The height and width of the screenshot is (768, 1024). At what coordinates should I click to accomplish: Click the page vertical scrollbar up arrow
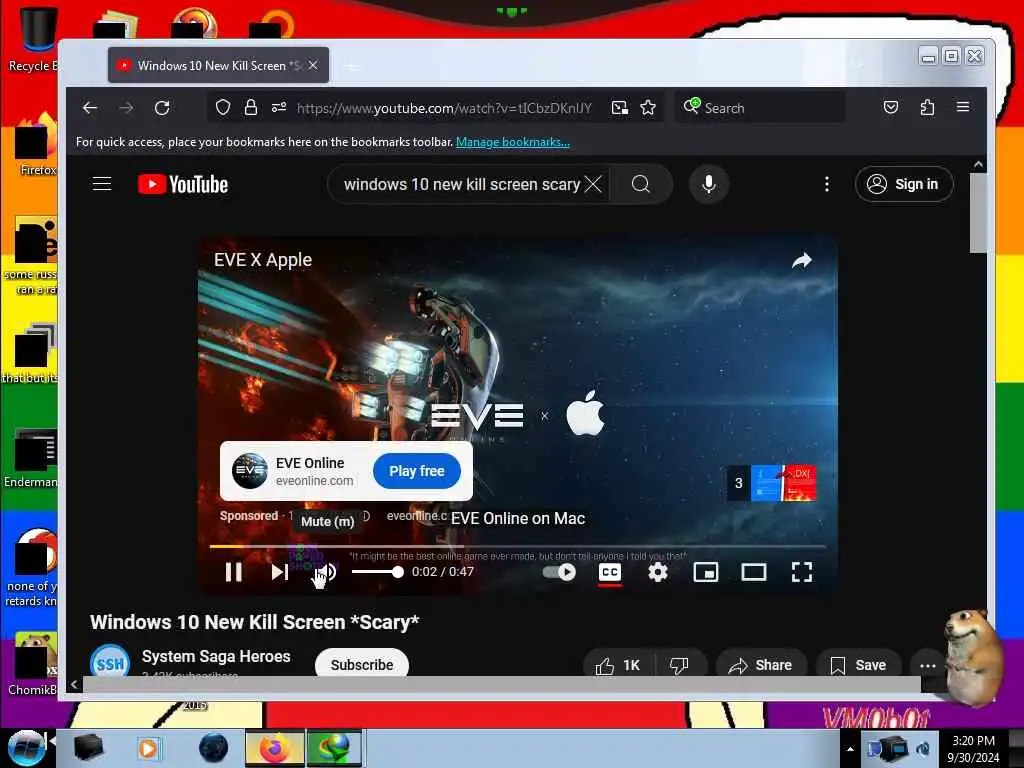pyautogui.click(x=978, y=165)
